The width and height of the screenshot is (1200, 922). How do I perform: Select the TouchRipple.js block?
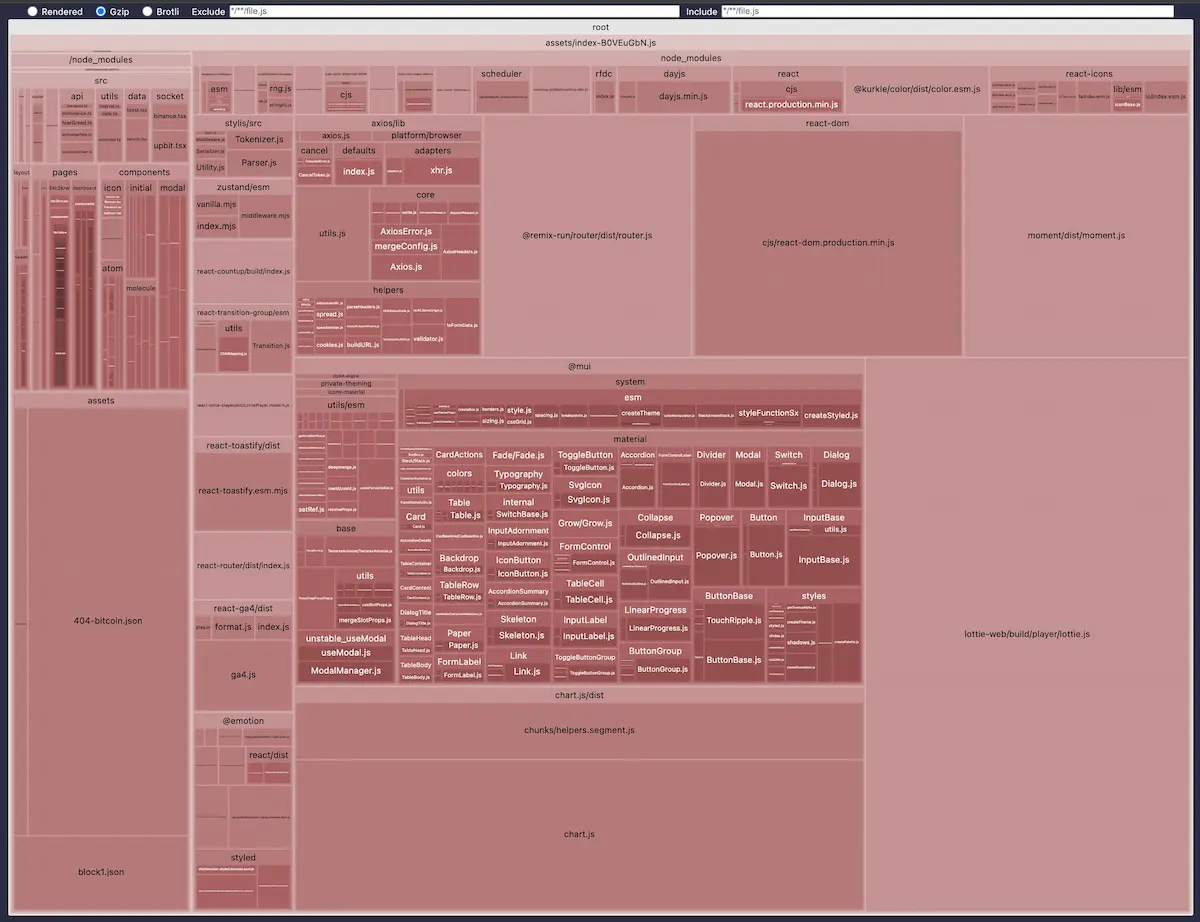point(734,620)
